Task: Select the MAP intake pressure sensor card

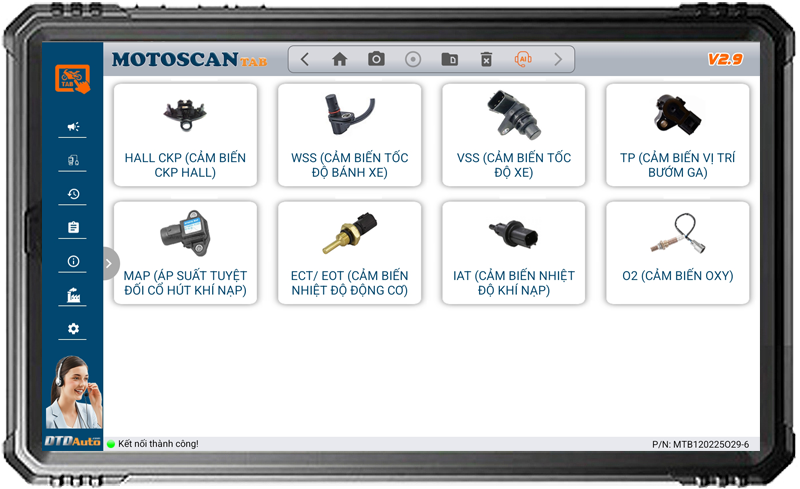Action: point(185,253)
